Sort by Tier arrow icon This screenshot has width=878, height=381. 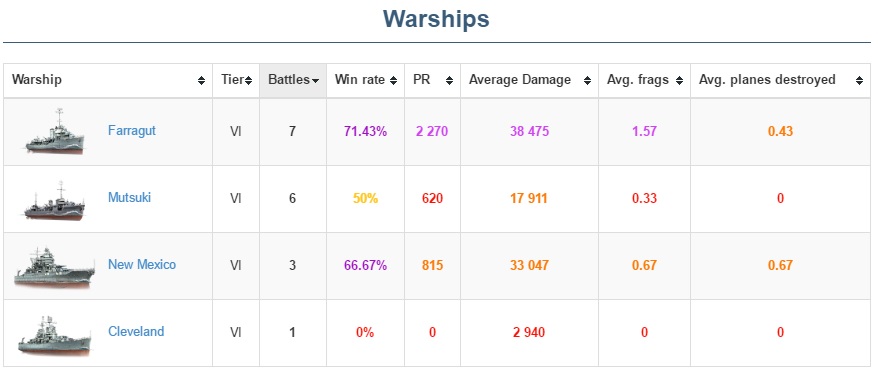point(249,81)
